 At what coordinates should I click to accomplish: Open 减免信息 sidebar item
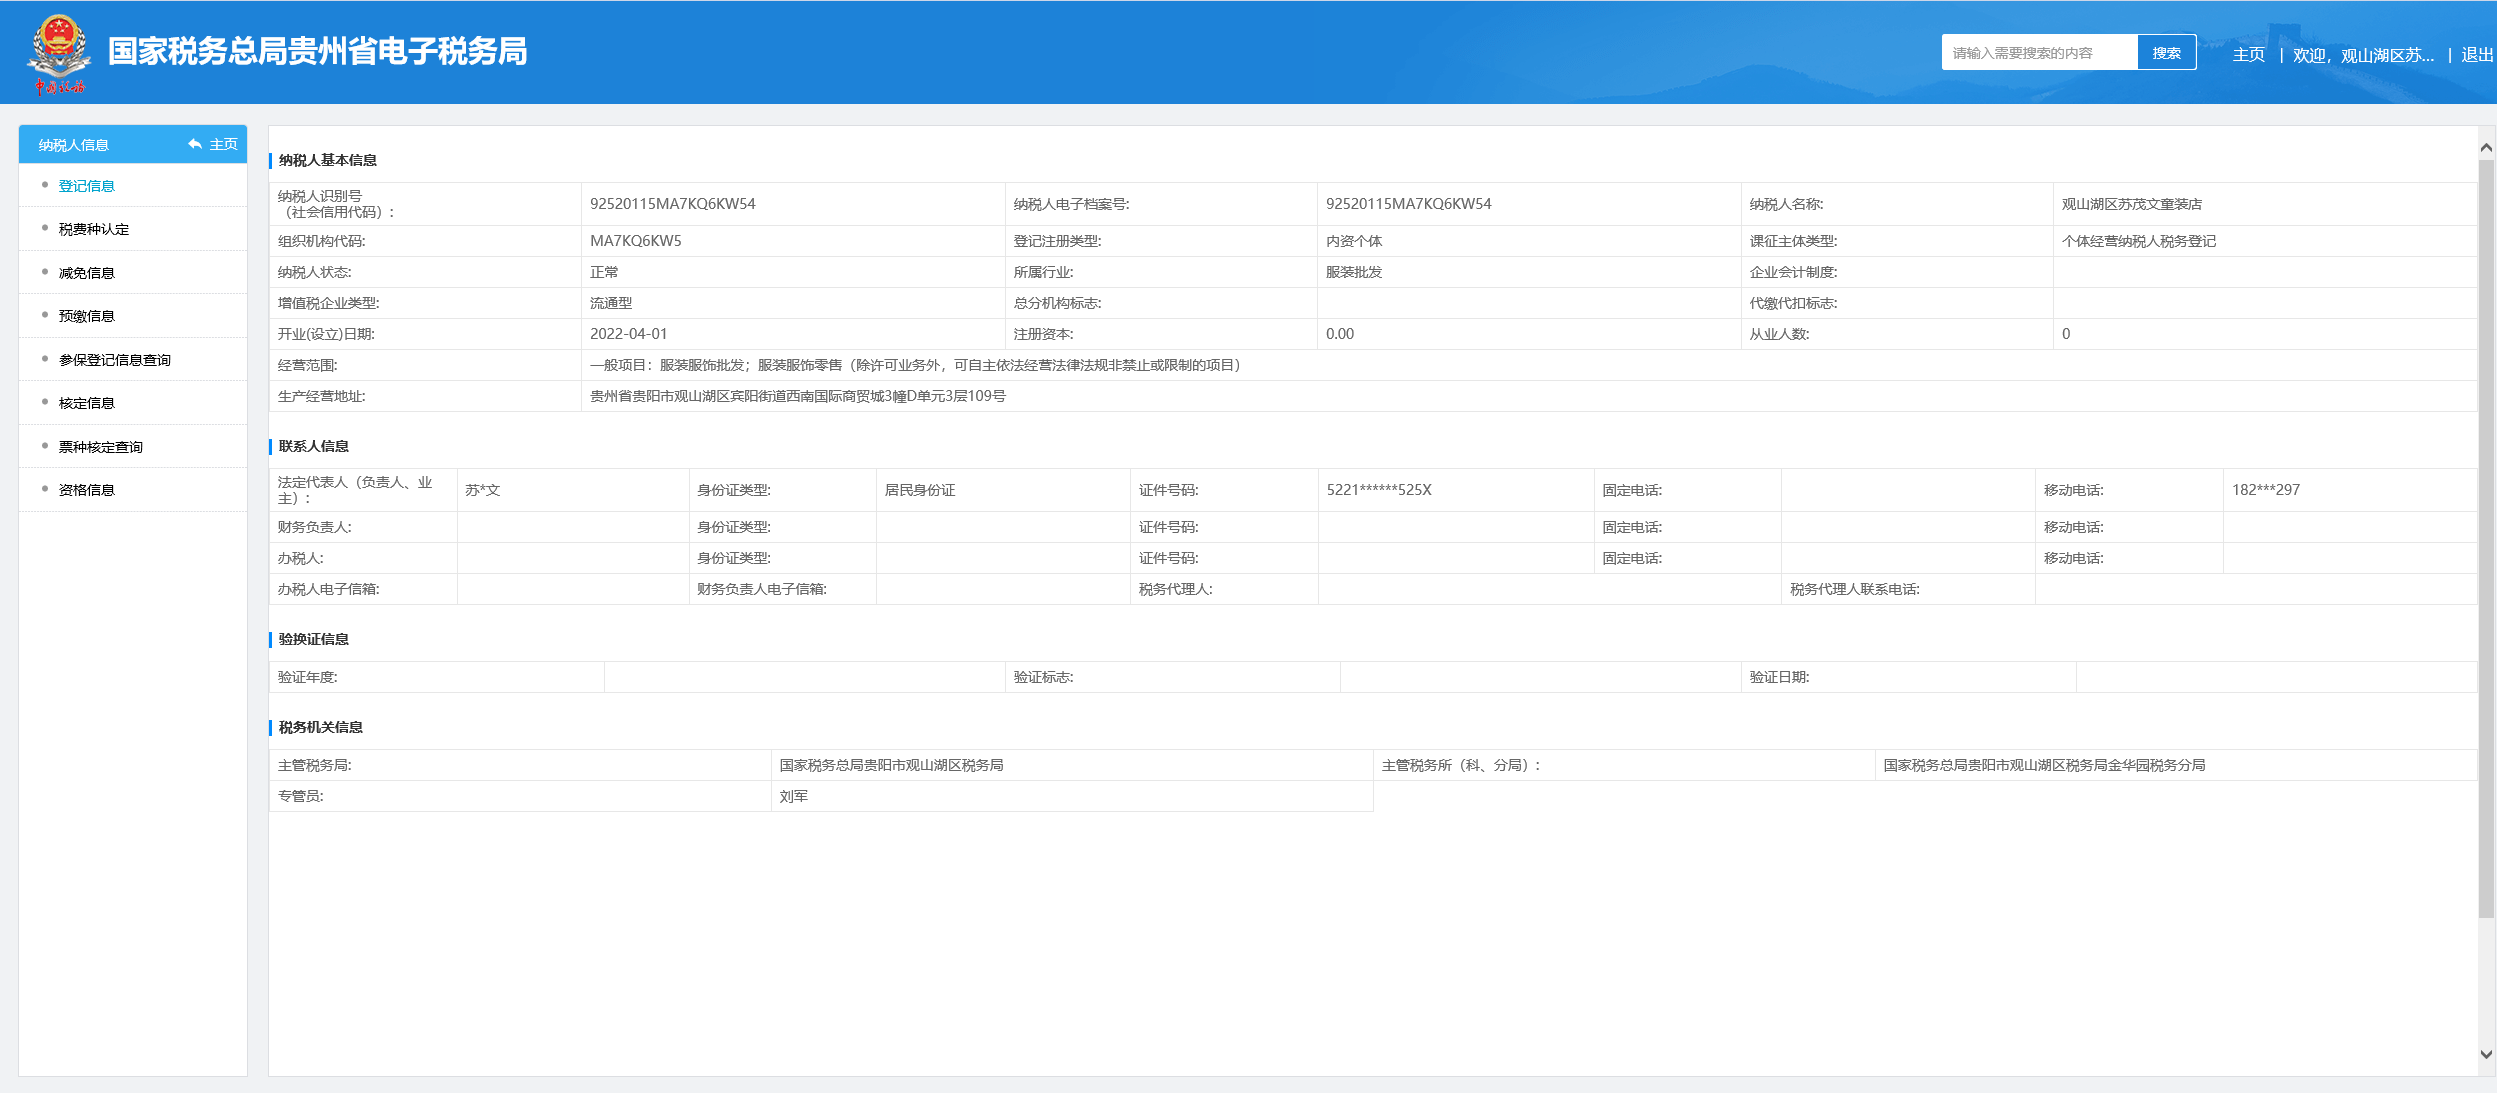(x=87, y=273)
